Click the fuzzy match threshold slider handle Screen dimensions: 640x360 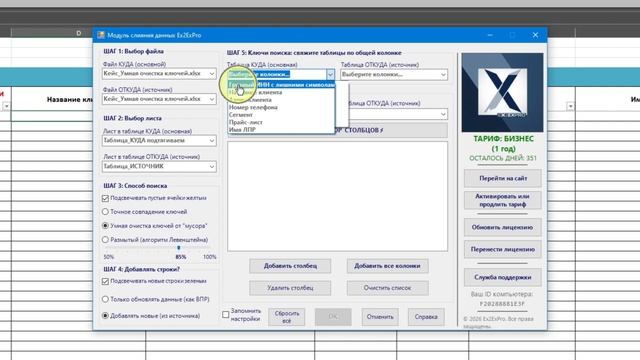178,248
